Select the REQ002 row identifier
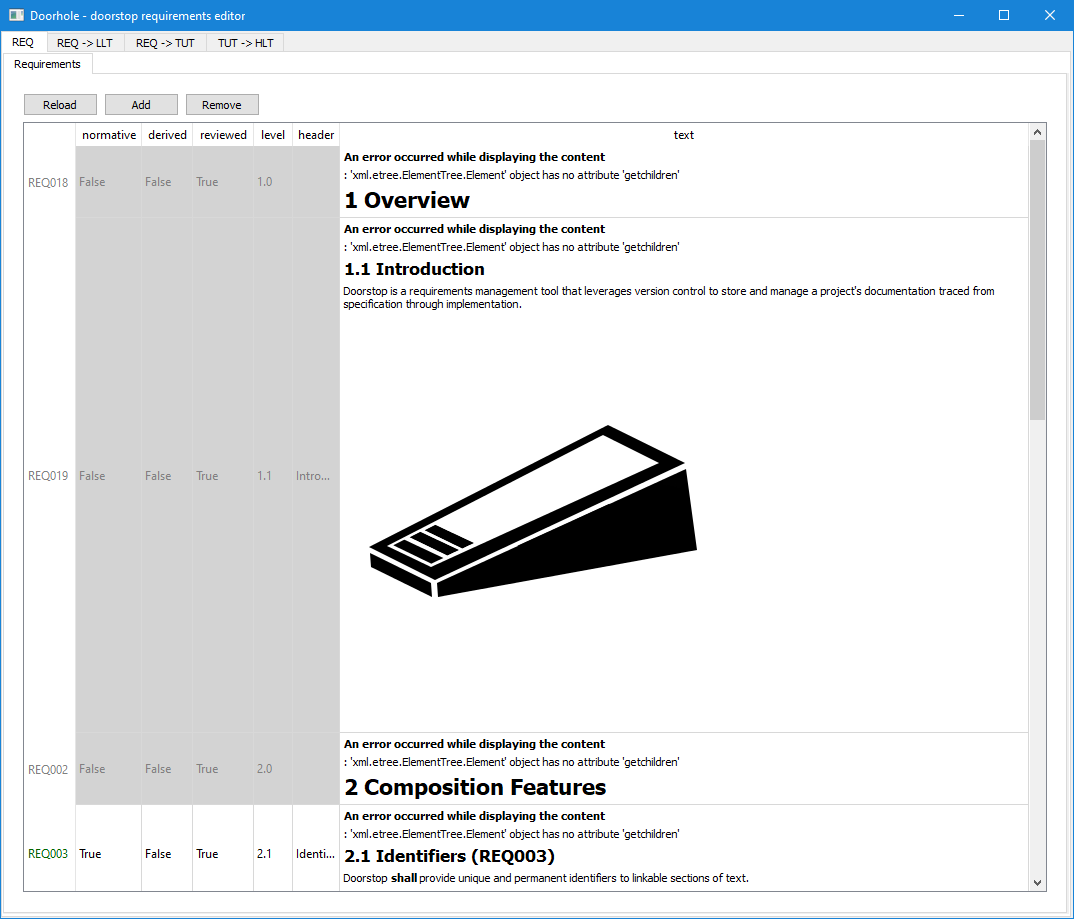The image size is (1074, 919). coord(48,769)
